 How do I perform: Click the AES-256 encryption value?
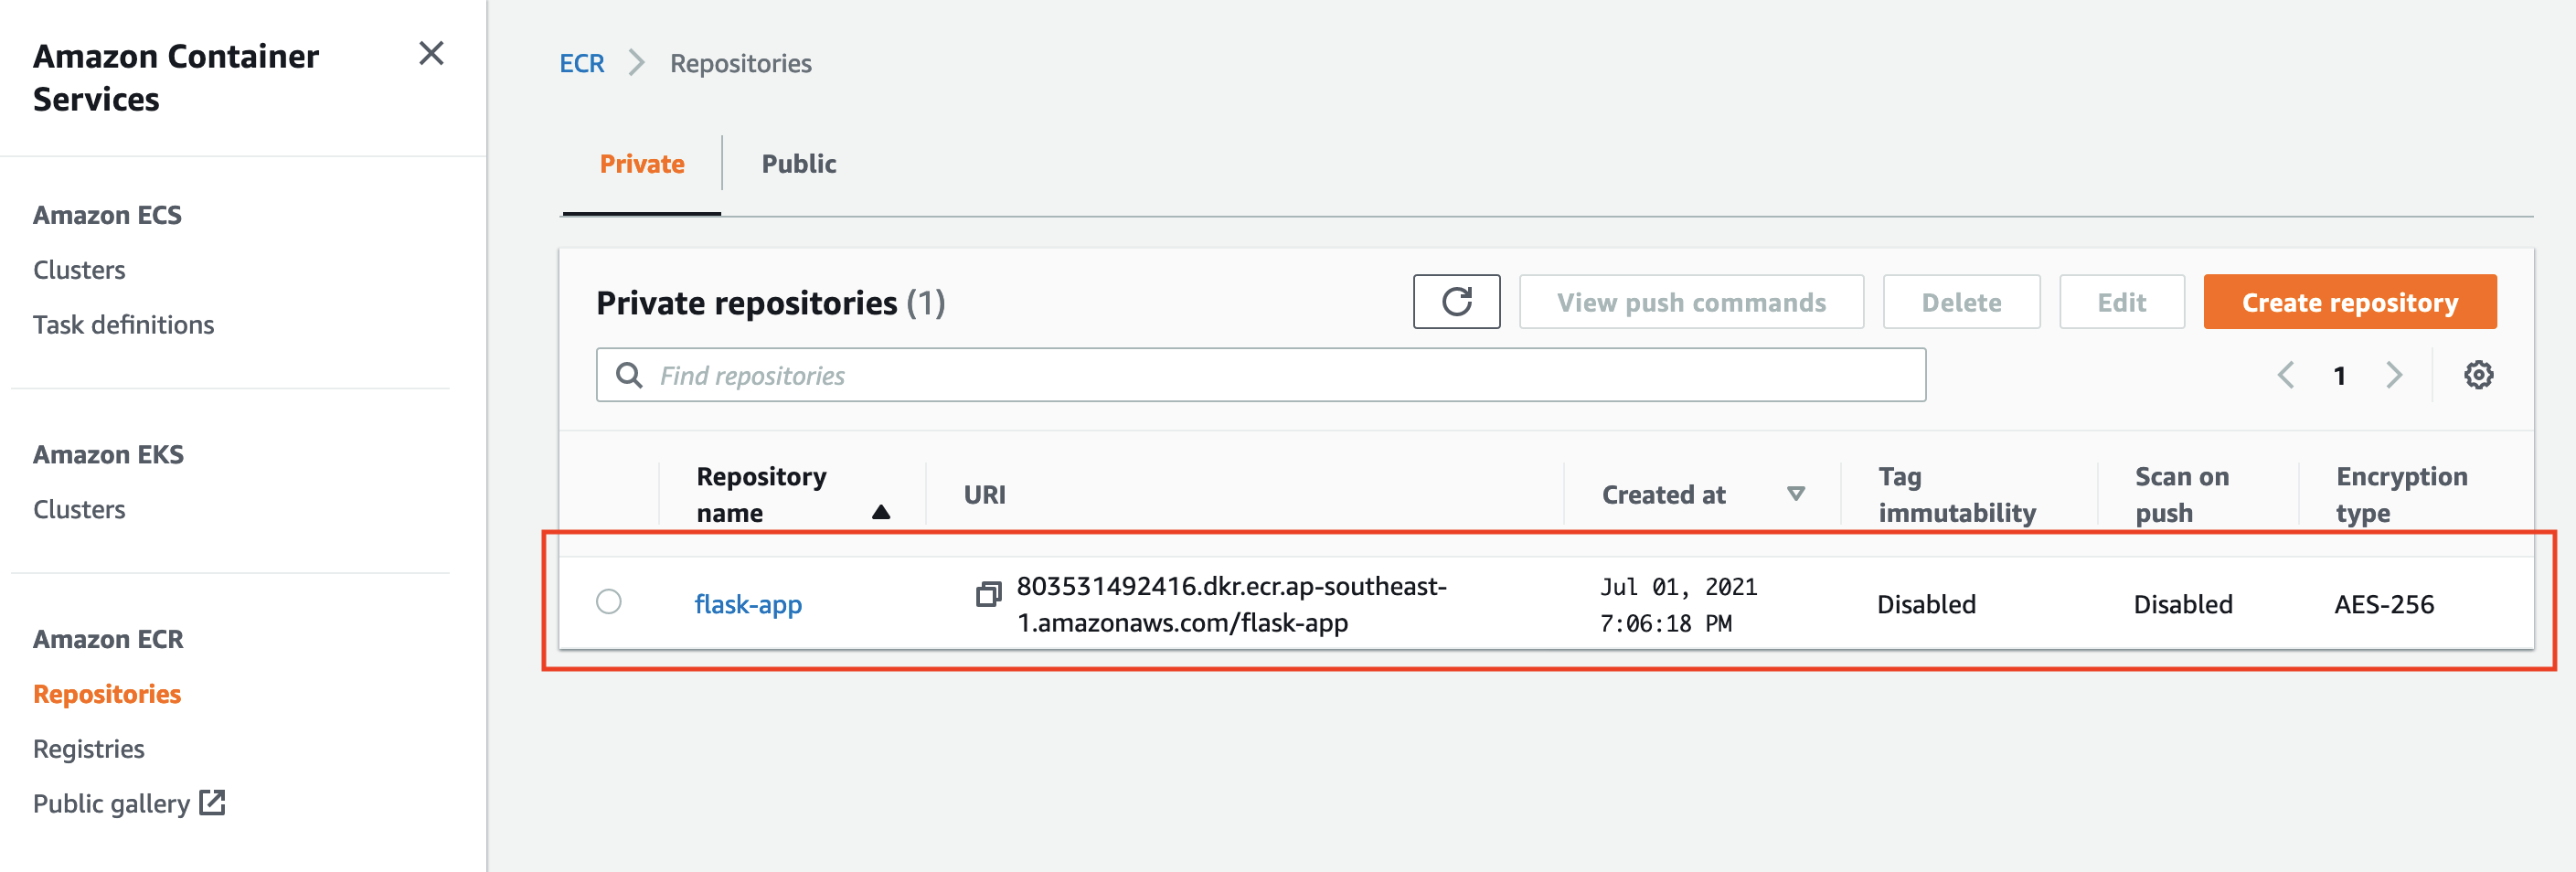click(x=2384, y=604)
